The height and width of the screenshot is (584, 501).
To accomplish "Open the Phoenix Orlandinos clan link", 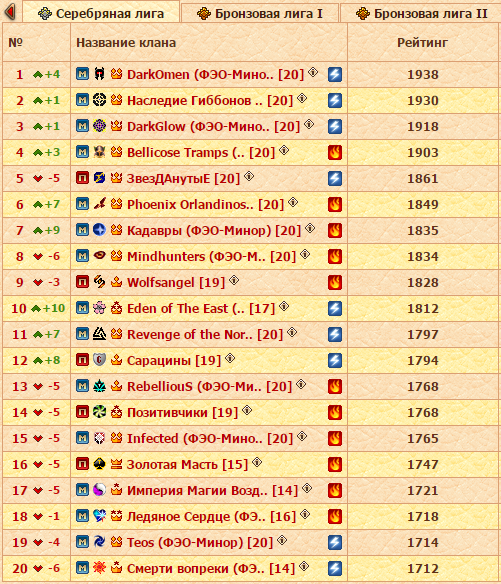I will tap(205, 204).
